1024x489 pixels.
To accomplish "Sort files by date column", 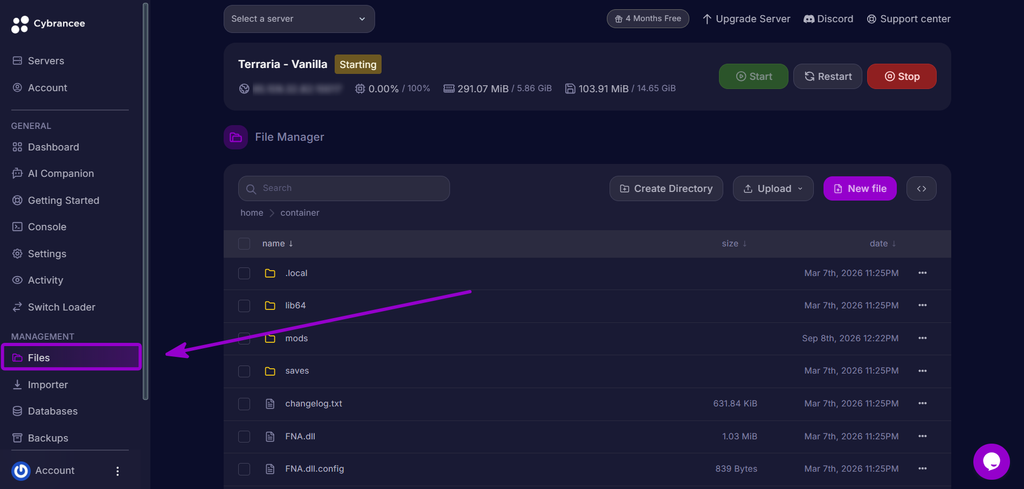I will coord(883,244).
